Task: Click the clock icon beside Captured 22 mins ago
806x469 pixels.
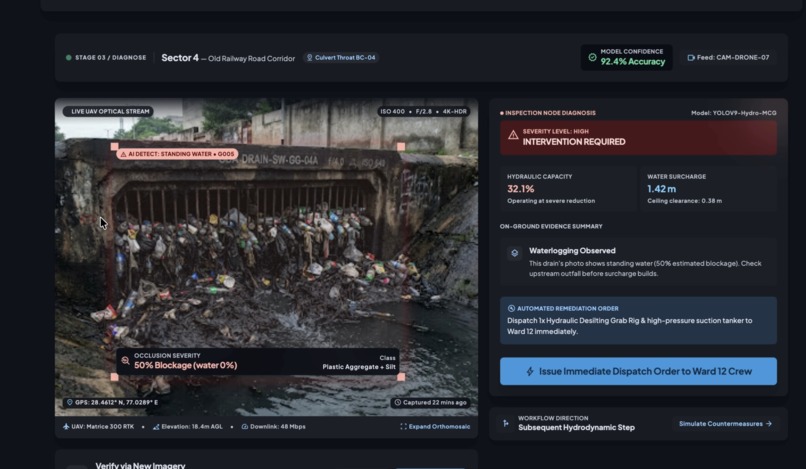Action: tap(398, 402)
